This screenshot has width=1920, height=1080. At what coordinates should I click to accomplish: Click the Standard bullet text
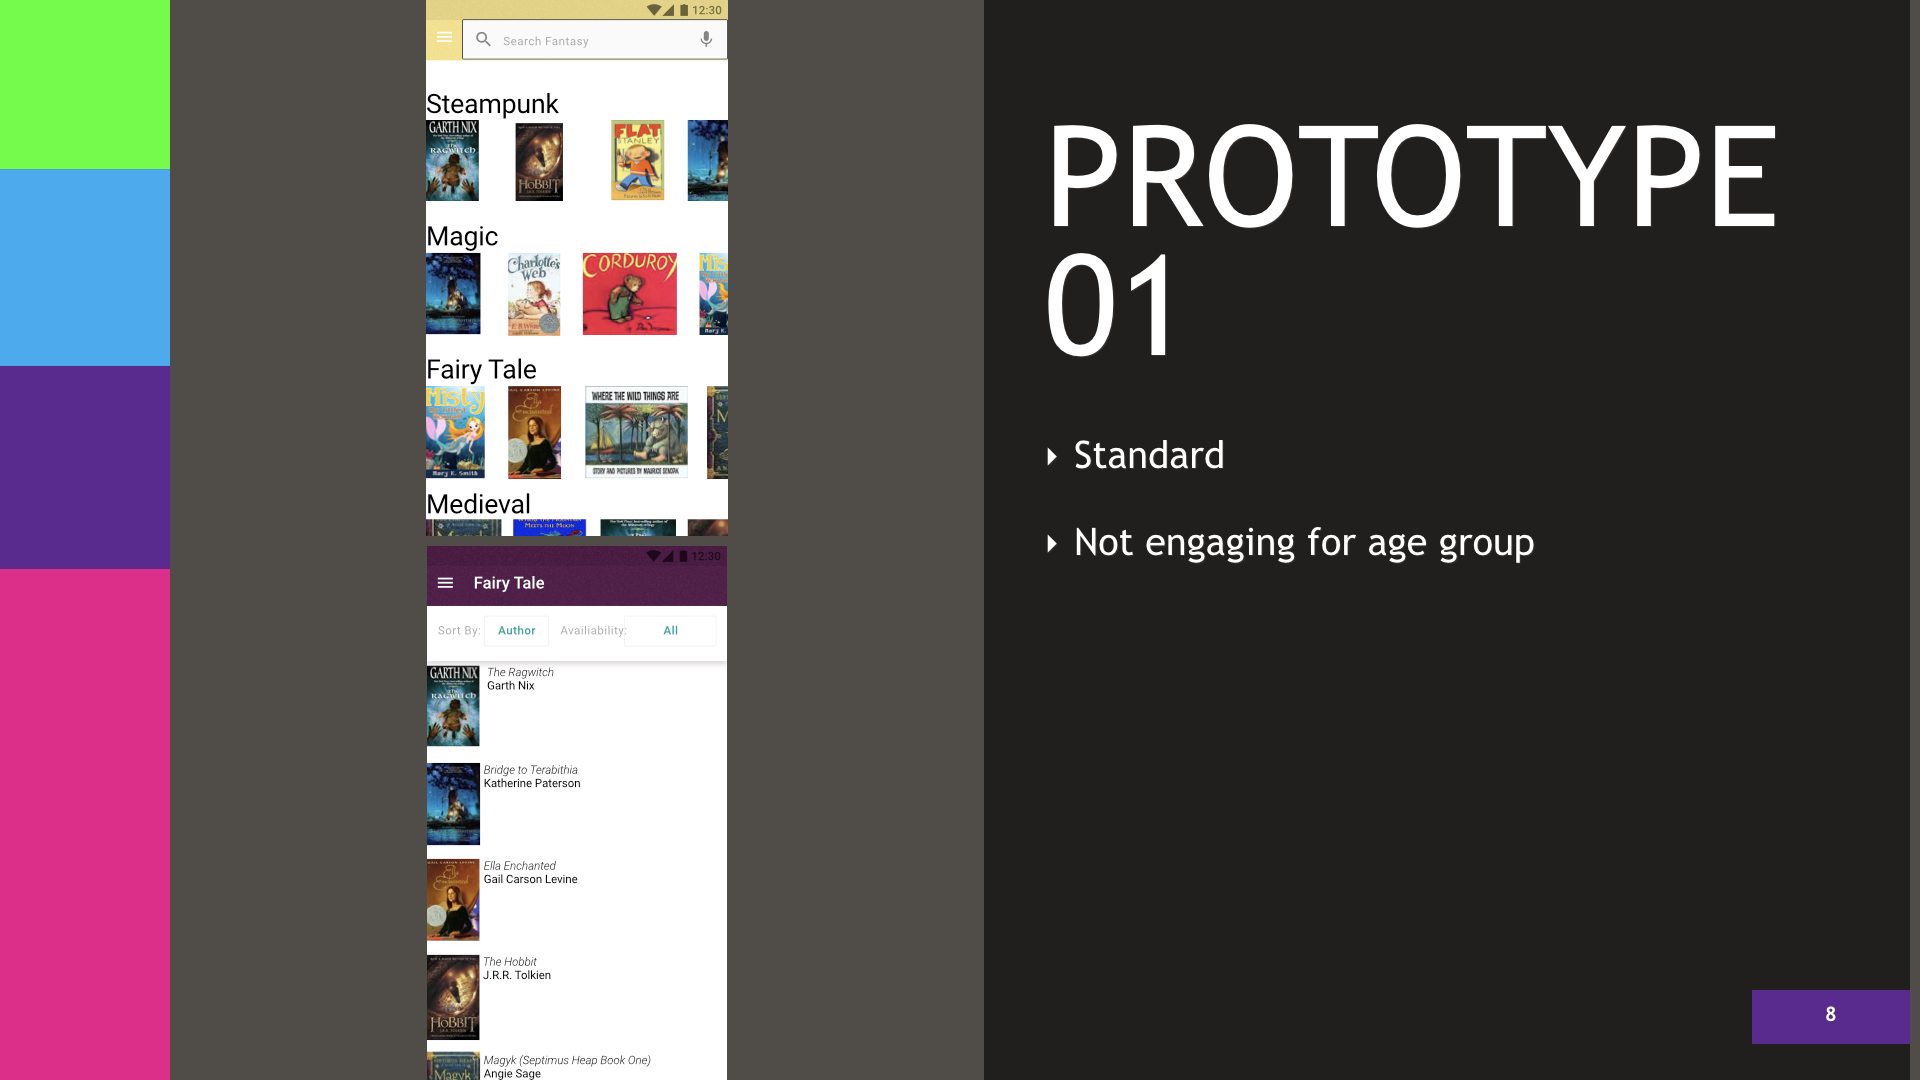(x=1149, y=456)
